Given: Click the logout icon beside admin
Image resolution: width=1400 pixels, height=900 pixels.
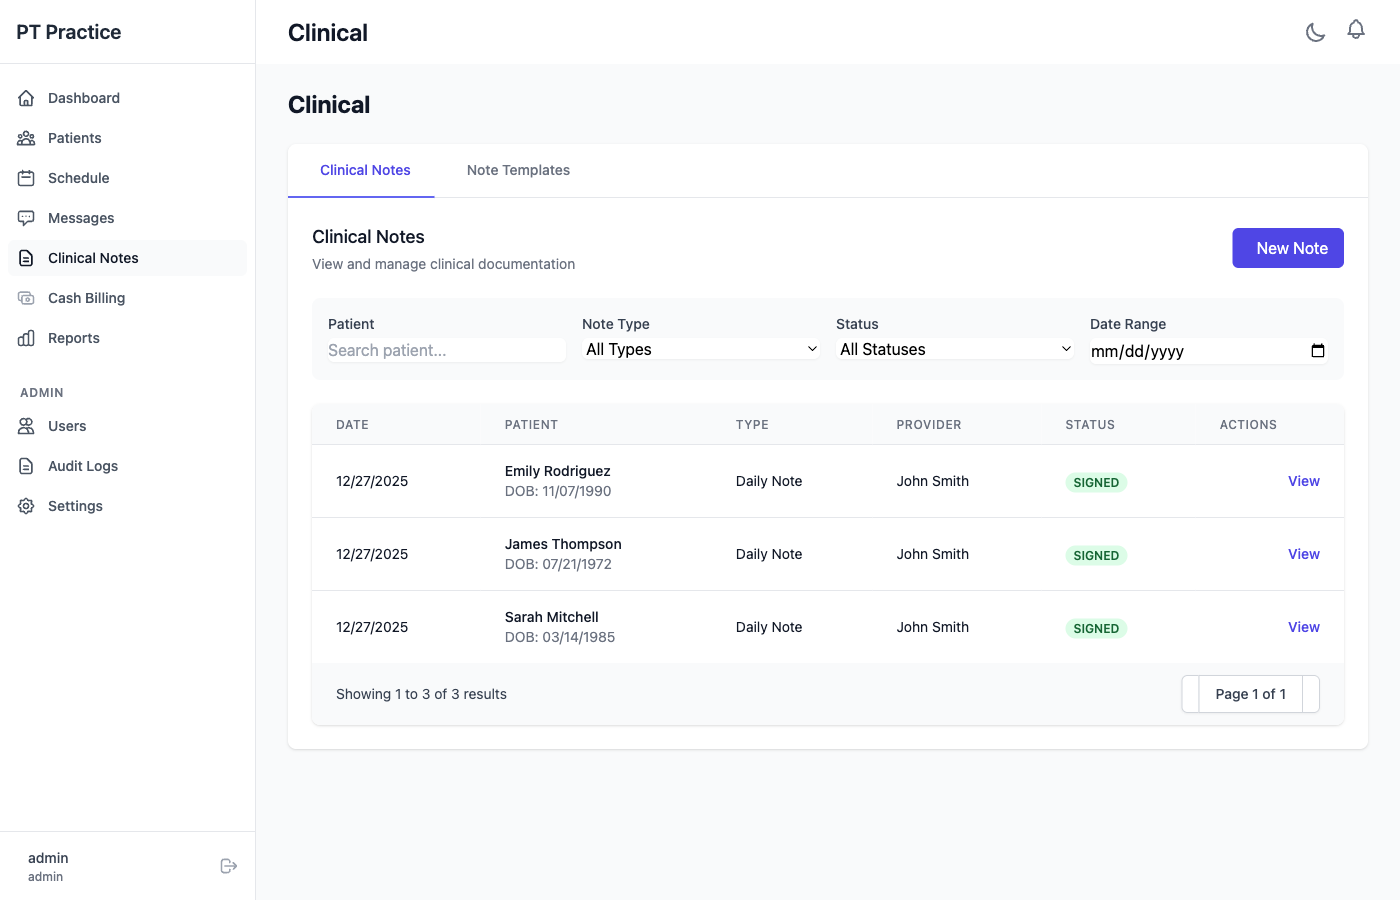Looking at the screenshot, I should coord(228,866).
